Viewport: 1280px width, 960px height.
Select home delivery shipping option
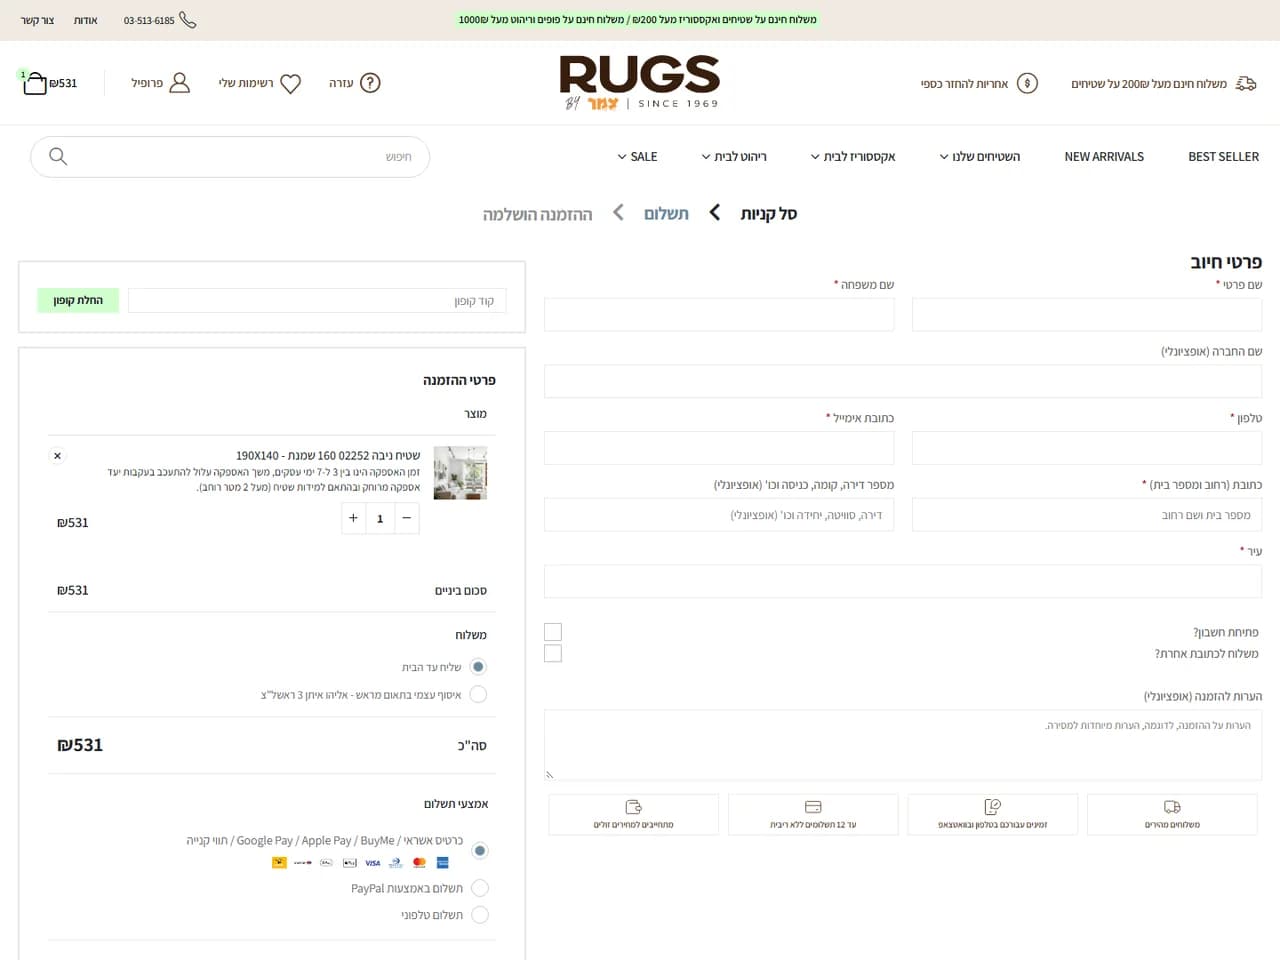pos(478,667)
